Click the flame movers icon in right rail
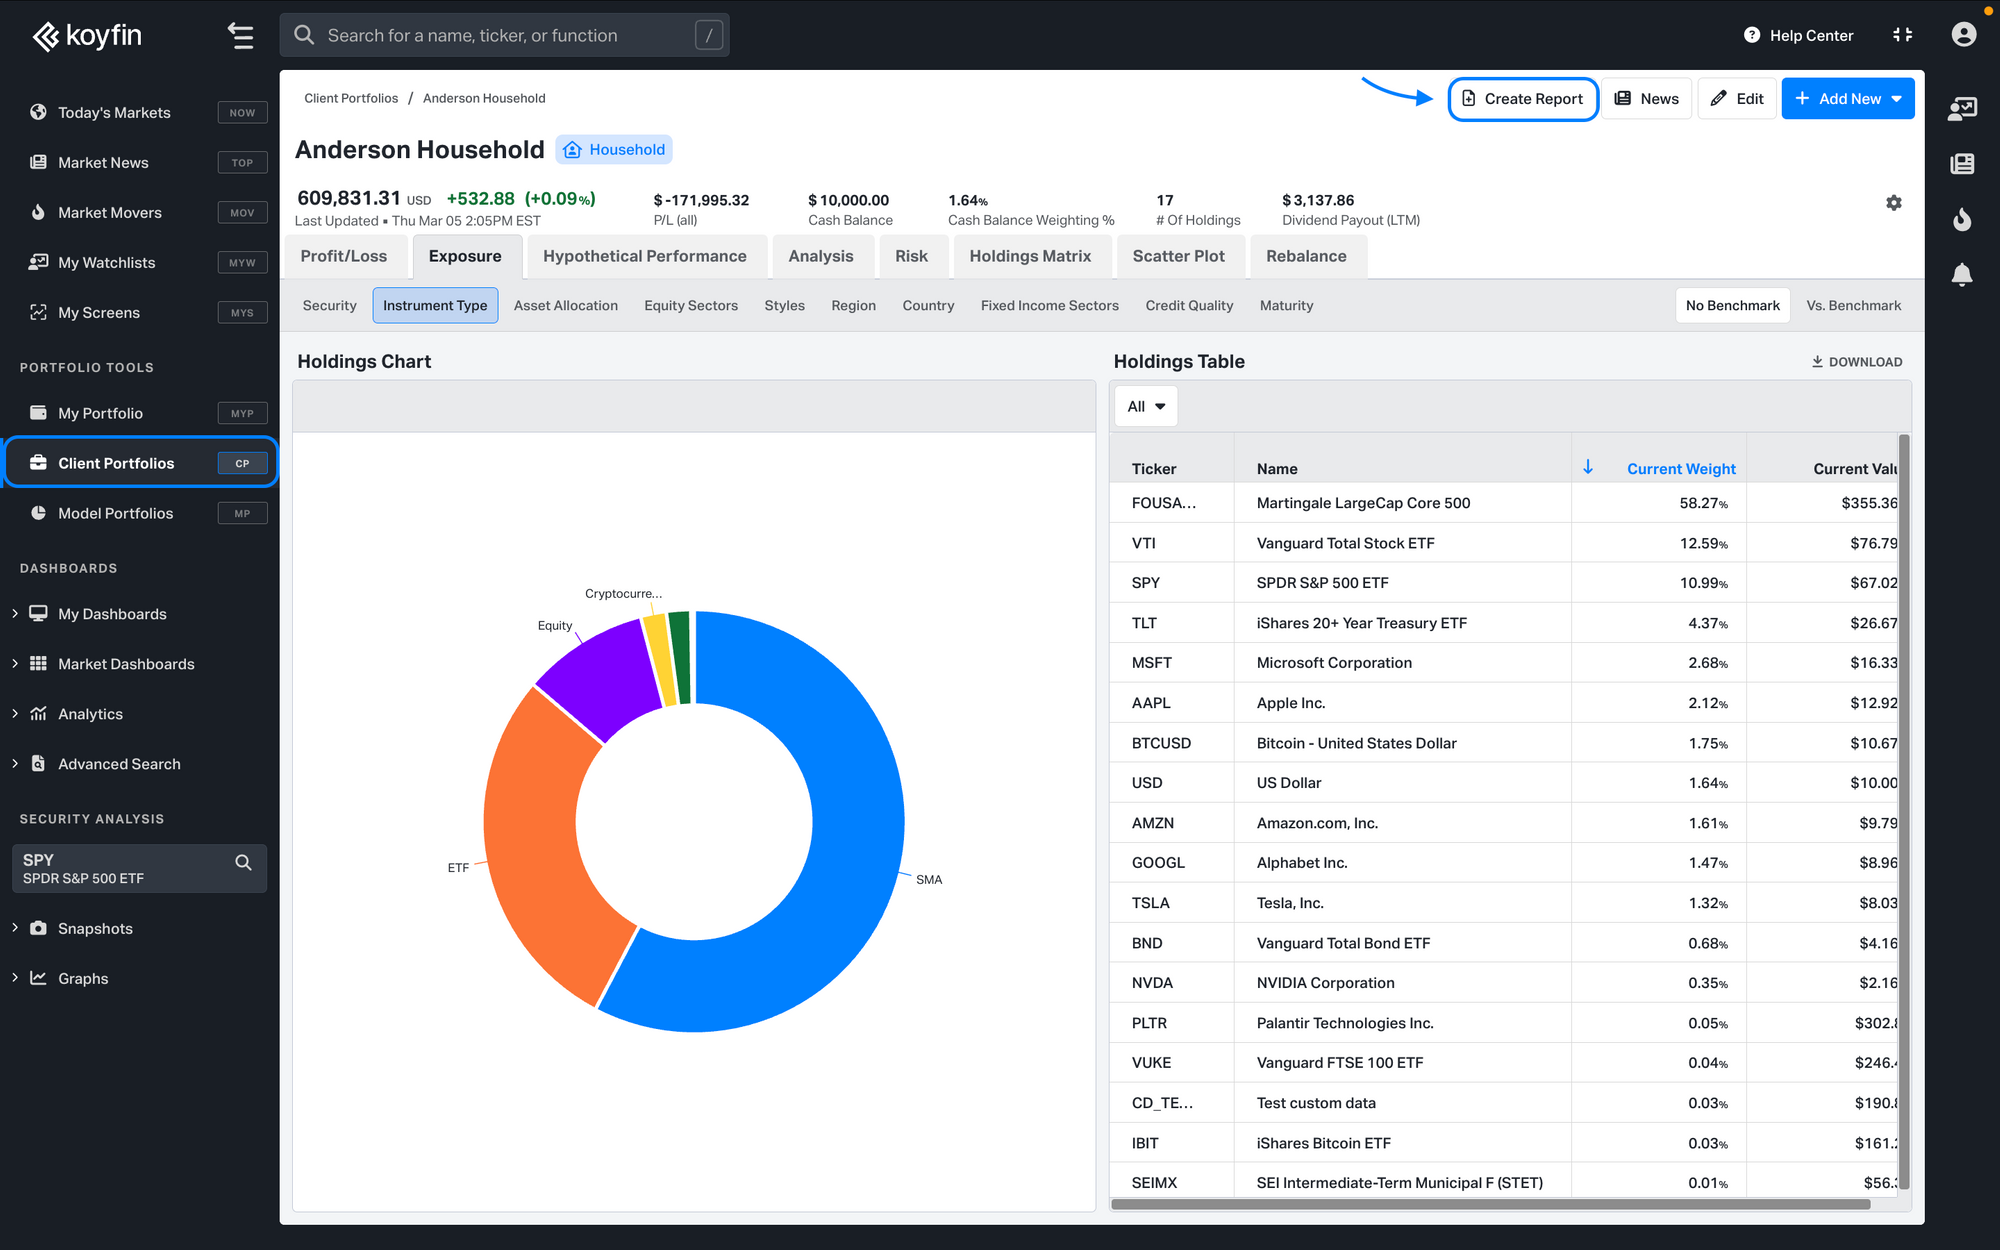 click(x=1962, y=219)
